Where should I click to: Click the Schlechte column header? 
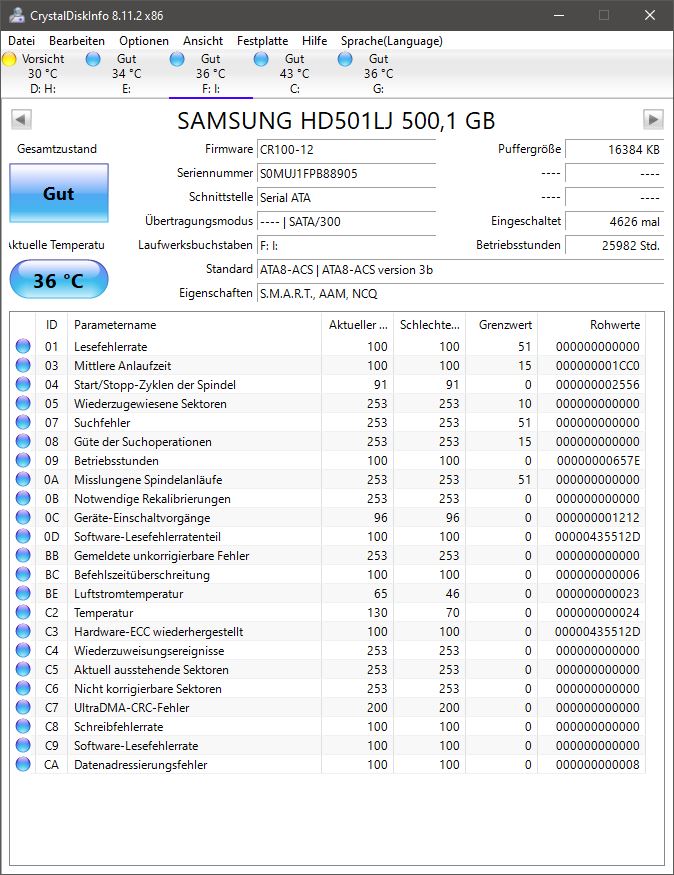[x=430, y=325]
